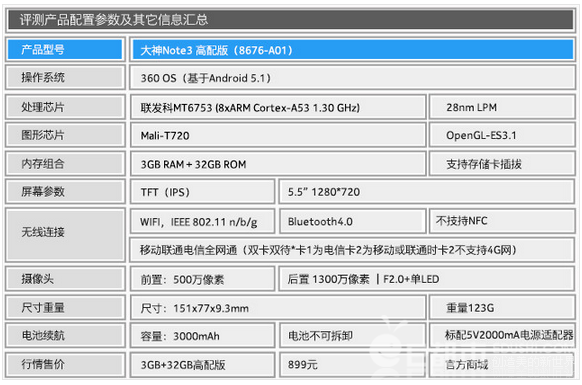
Task: Select '前置：500万像素' cell
Action: 202,279
